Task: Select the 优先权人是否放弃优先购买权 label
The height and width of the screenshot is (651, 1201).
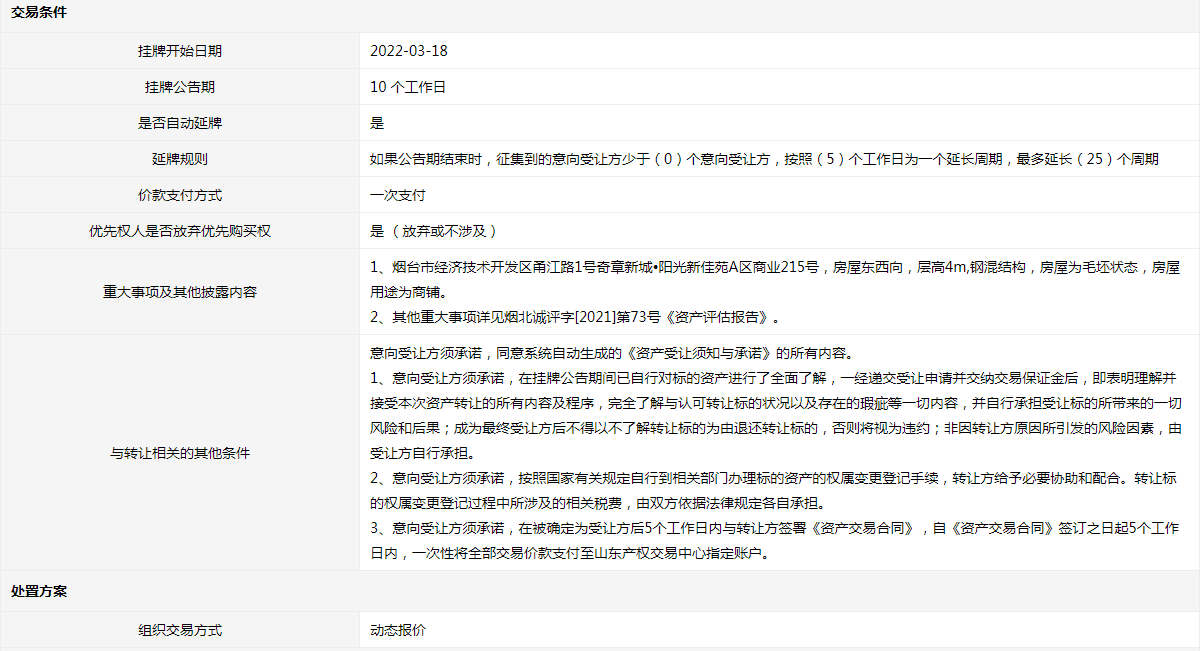Action: coord(180,231)
